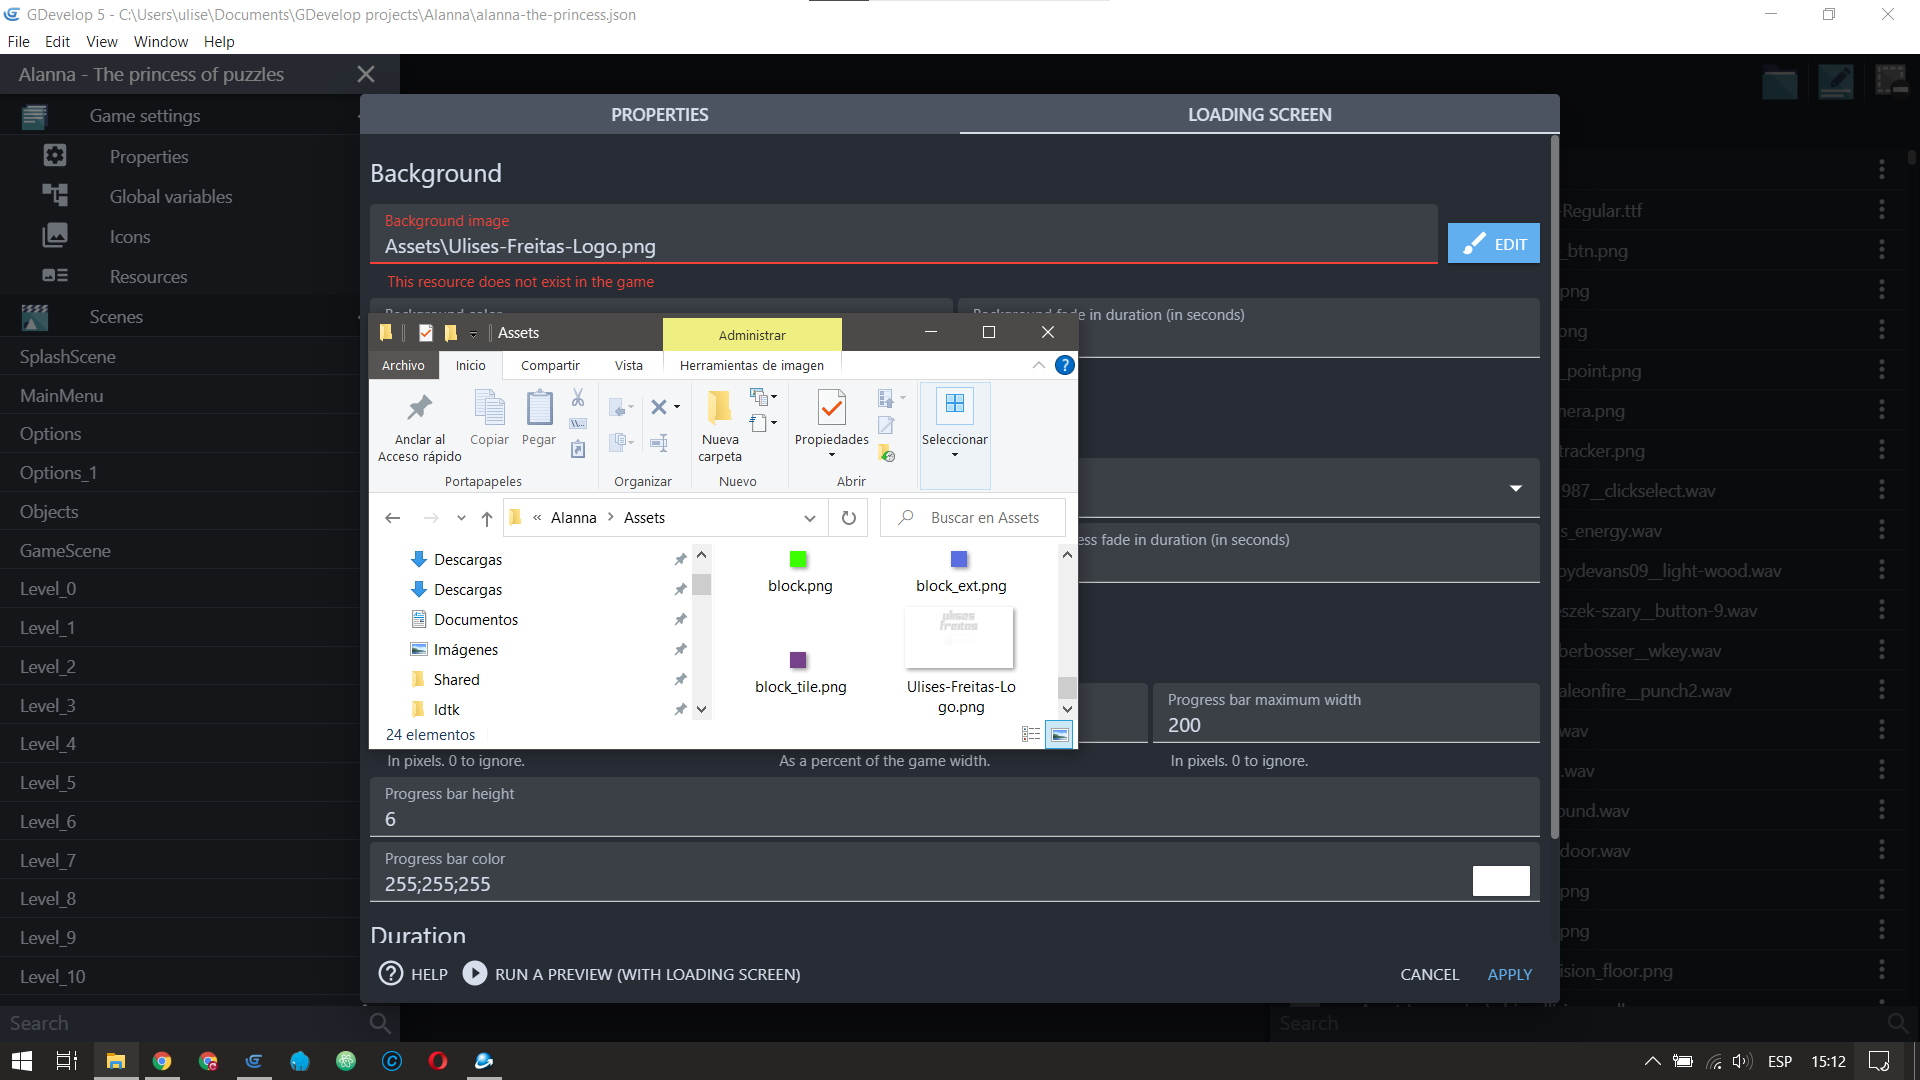
Task: Open Chrome from the Windows taskbar
Action: point(162,1061)
